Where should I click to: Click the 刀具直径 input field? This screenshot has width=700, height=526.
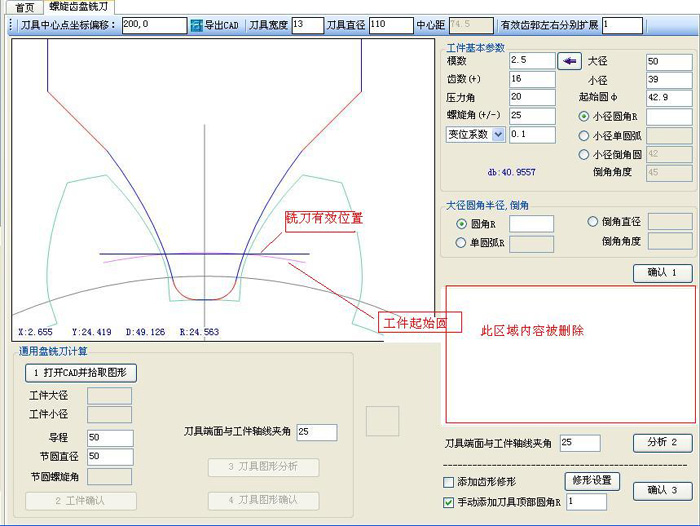tap(391, 25)
